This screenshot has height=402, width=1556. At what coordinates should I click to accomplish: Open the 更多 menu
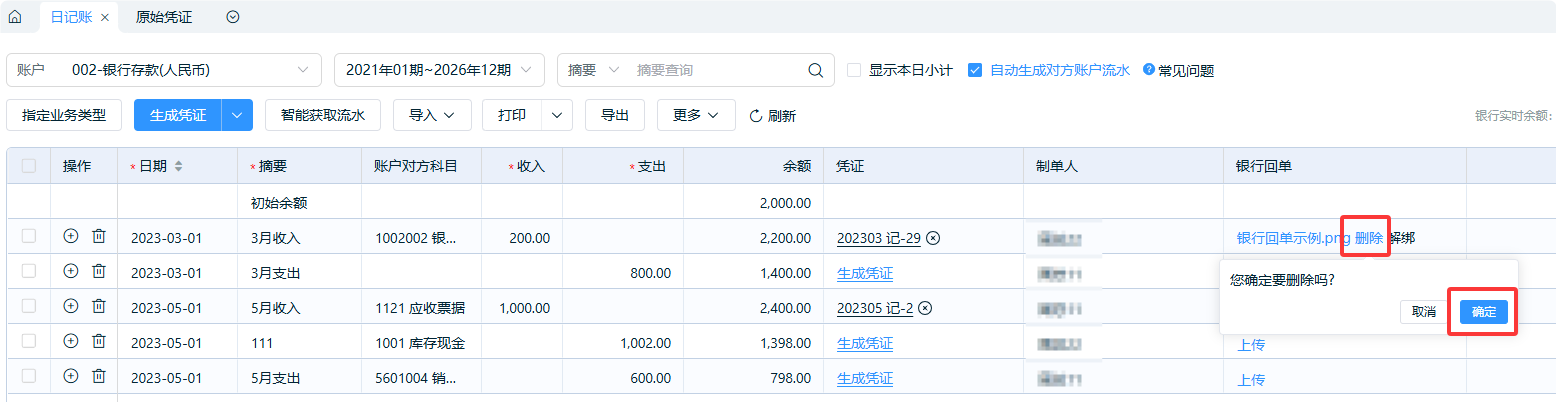click(696, 115)
